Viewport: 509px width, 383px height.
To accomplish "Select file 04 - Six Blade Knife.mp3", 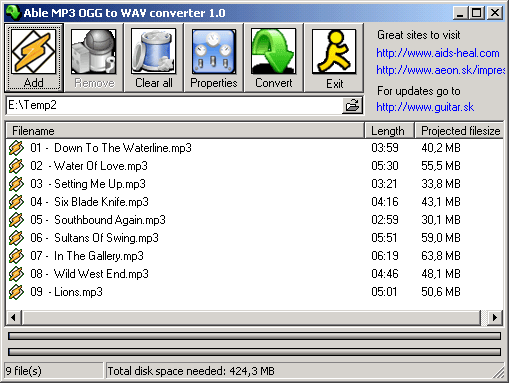I will (89, 202).
